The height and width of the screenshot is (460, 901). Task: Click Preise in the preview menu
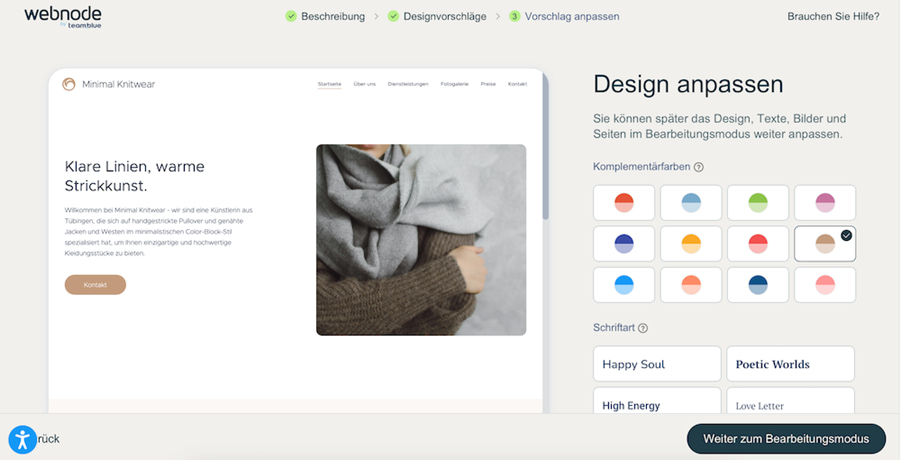click(x=488, y=84)
